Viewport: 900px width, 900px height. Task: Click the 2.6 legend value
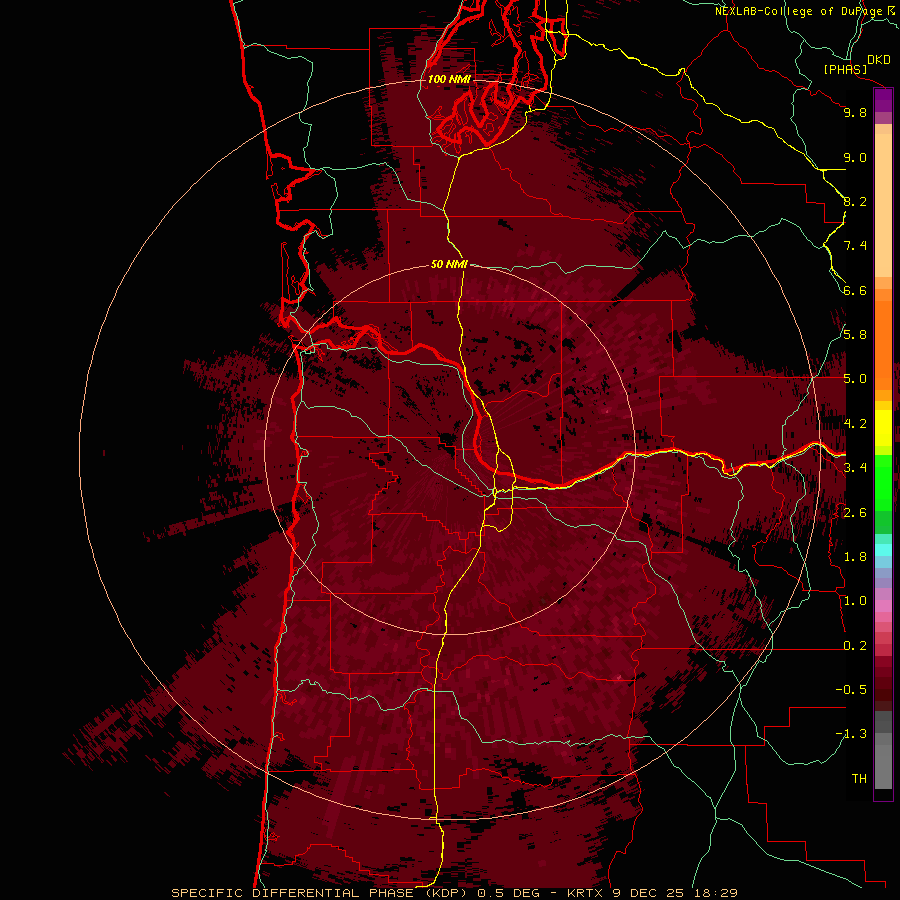(855, 513)
